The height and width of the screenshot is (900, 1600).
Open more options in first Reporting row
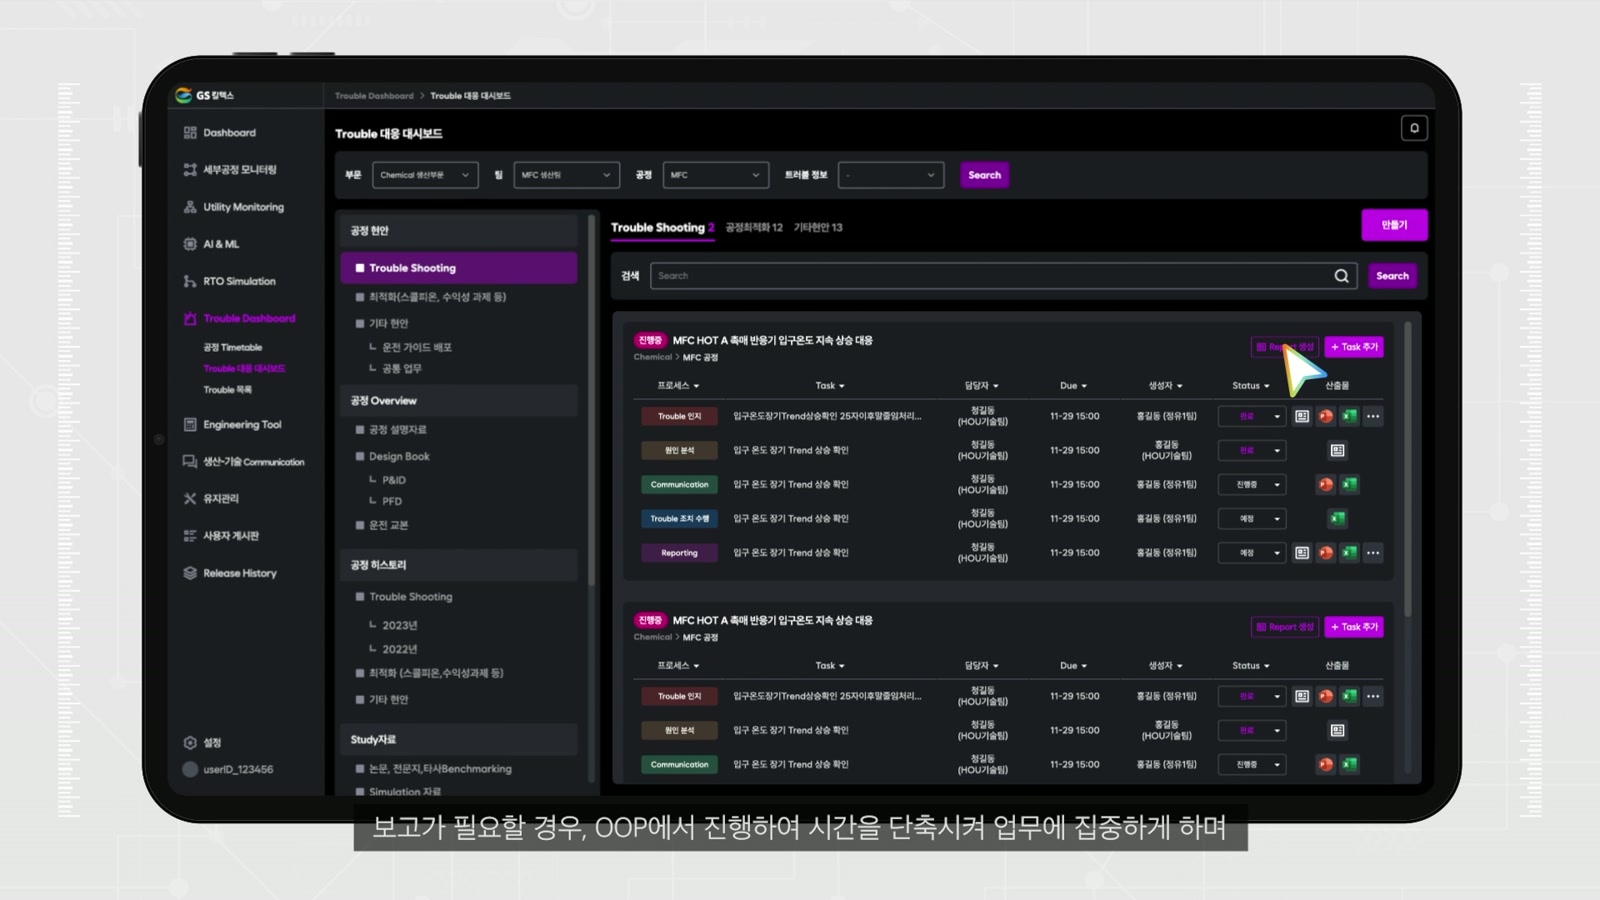coord(1373,552)
